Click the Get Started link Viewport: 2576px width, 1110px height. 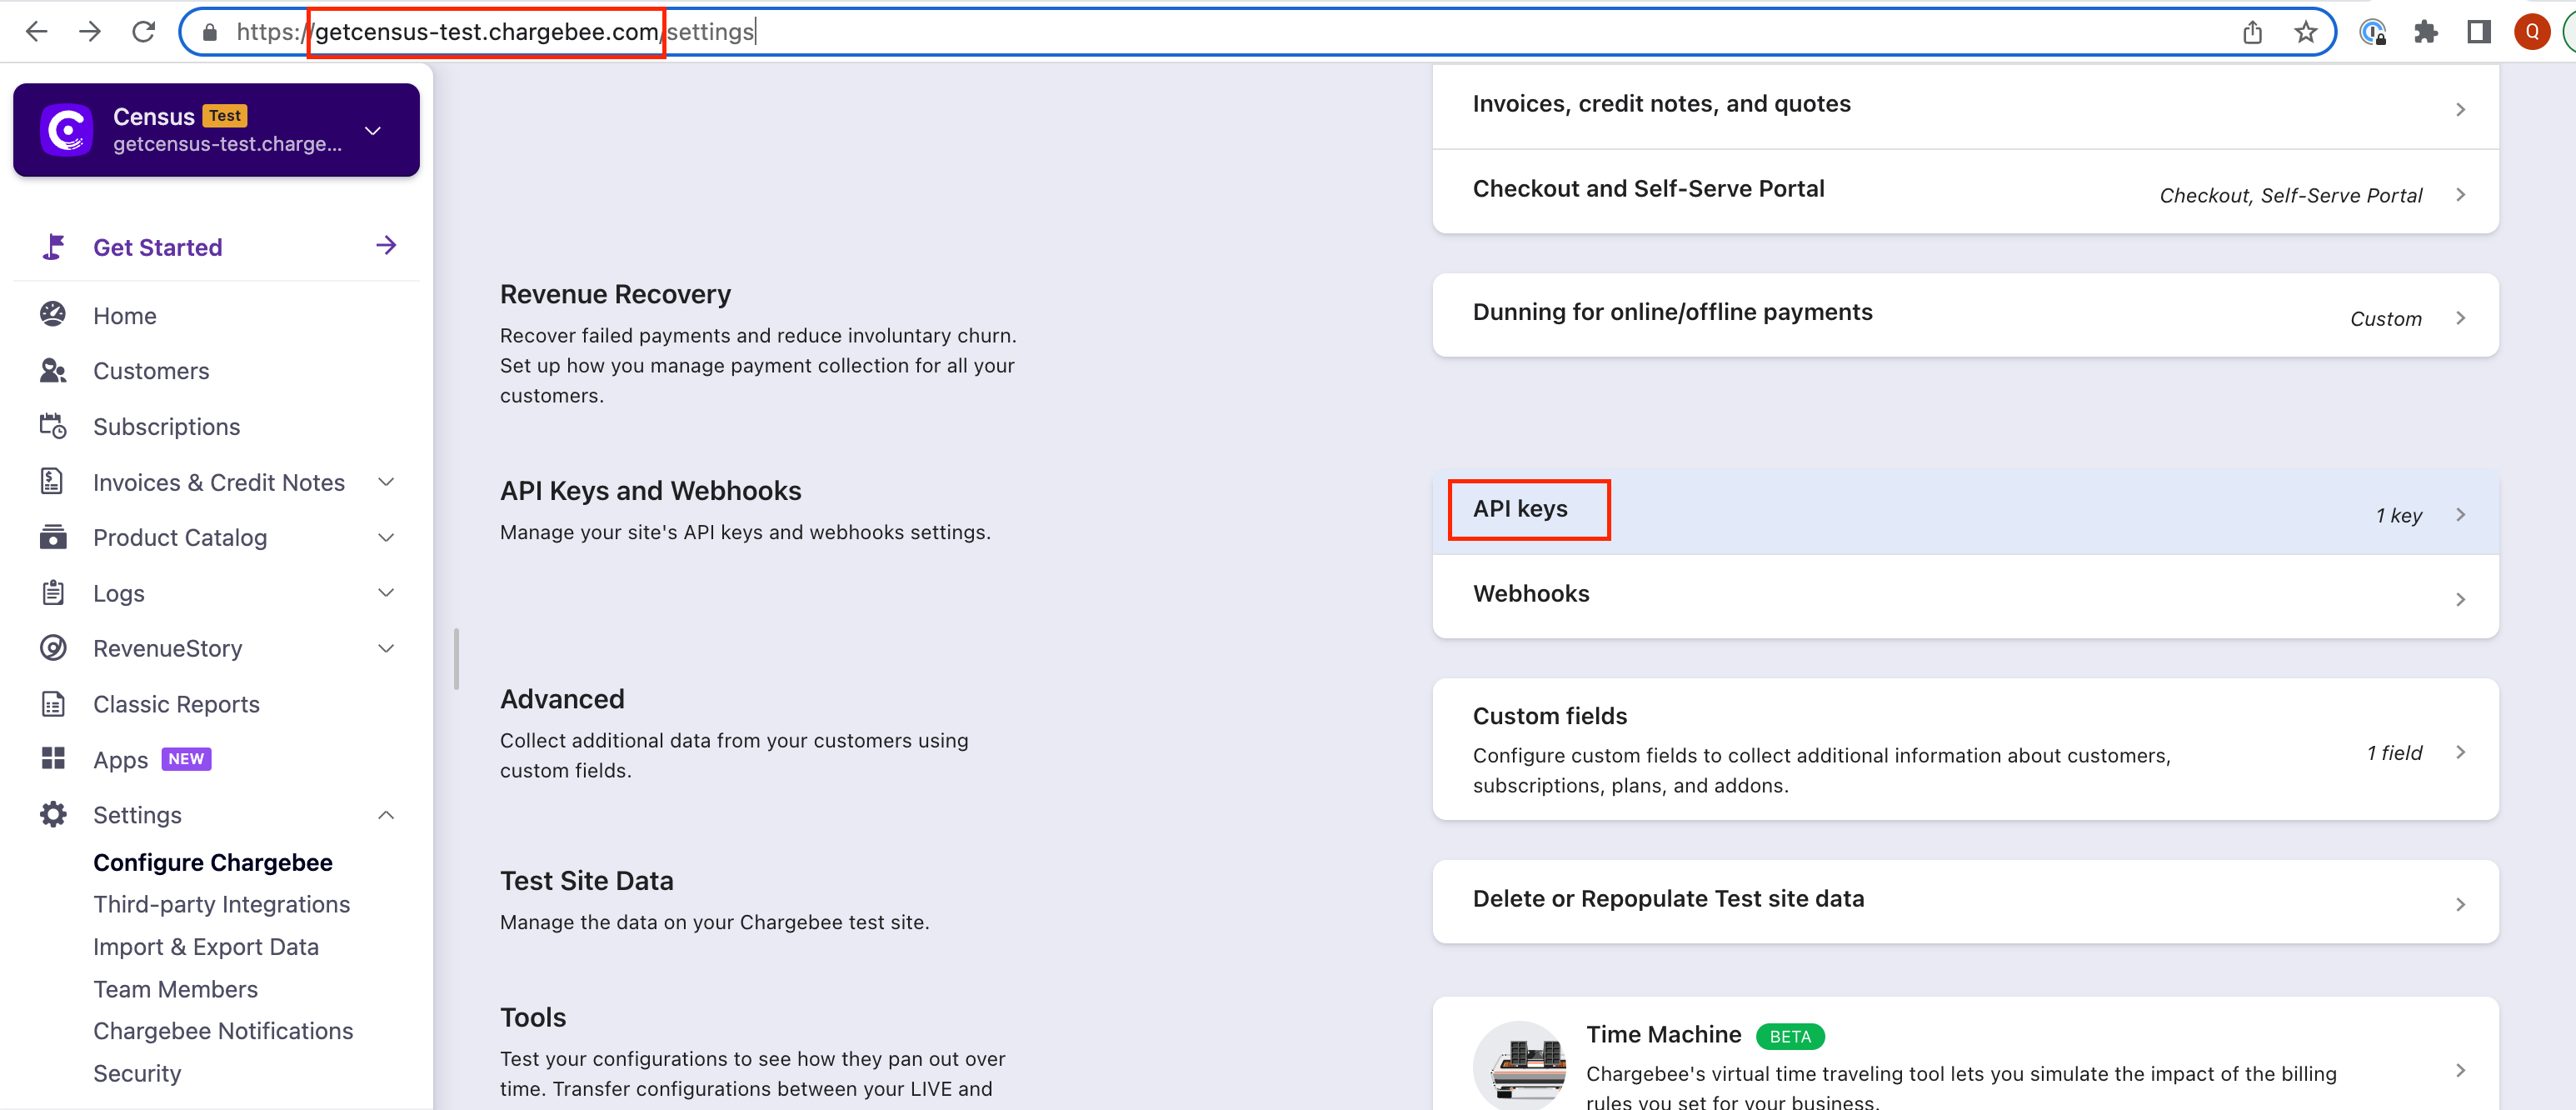point(157,247)
